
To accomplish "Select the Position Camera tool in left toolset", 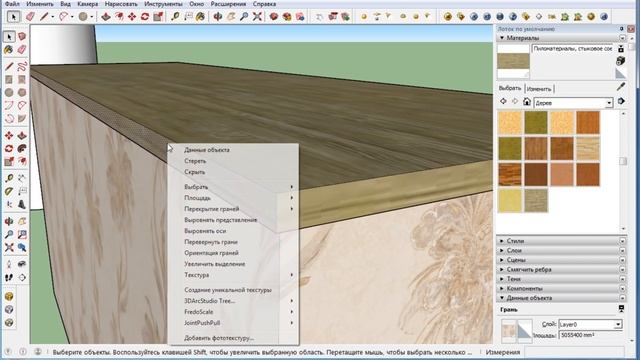I will [x=9, y=264].
